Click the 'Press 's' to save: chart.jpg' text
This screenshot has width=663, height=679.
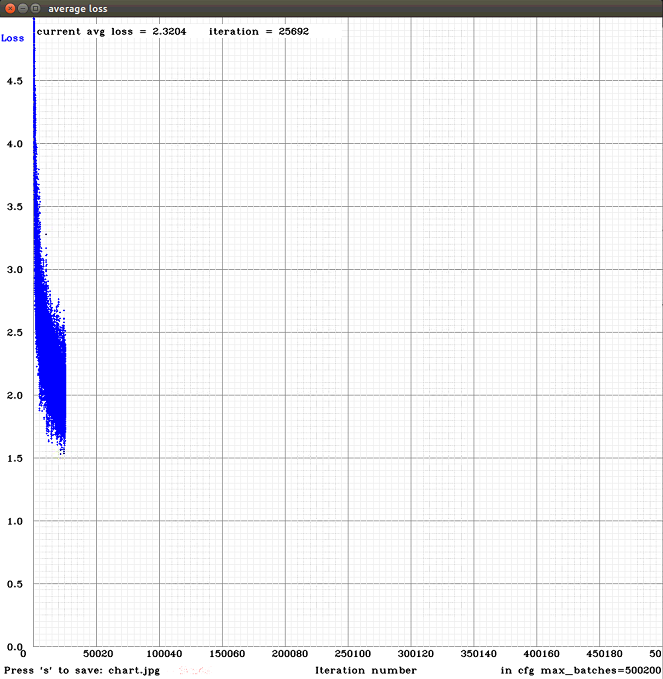click(x=82, y=670)
